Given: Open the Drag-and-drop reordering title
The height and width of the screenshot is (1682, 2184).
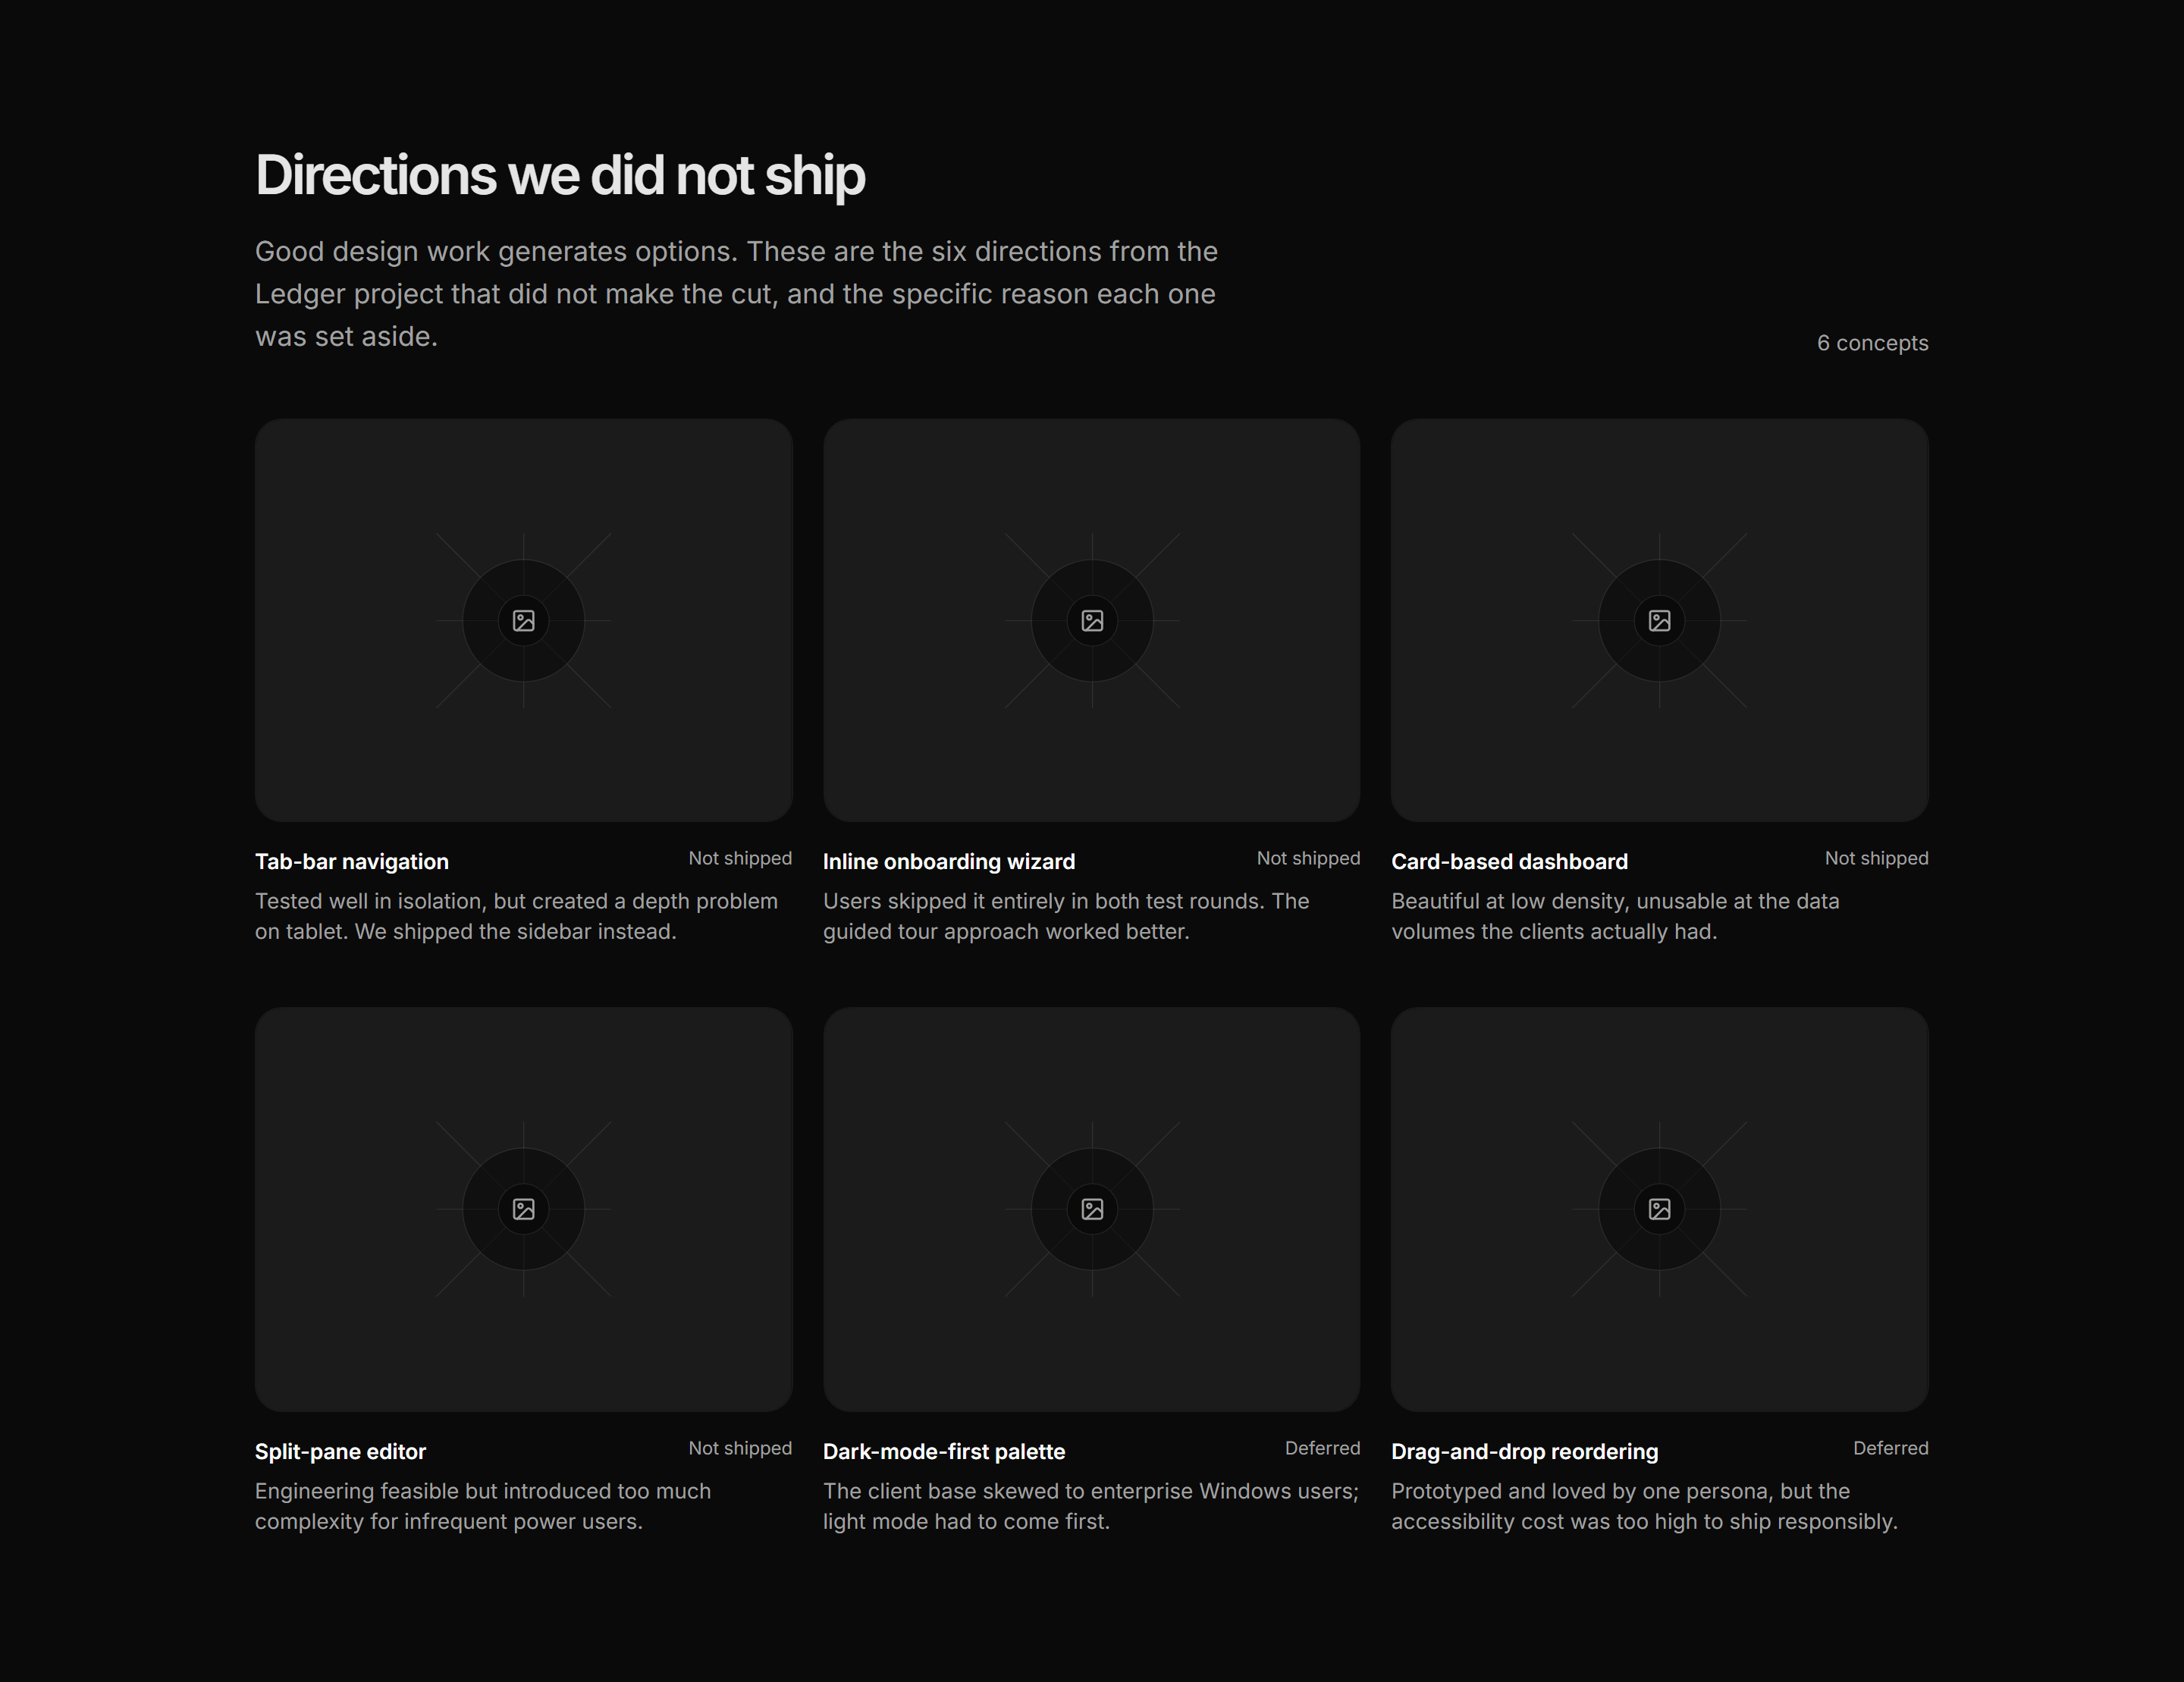Looking at the screenshot, I should click(x=1524, y=1451).
